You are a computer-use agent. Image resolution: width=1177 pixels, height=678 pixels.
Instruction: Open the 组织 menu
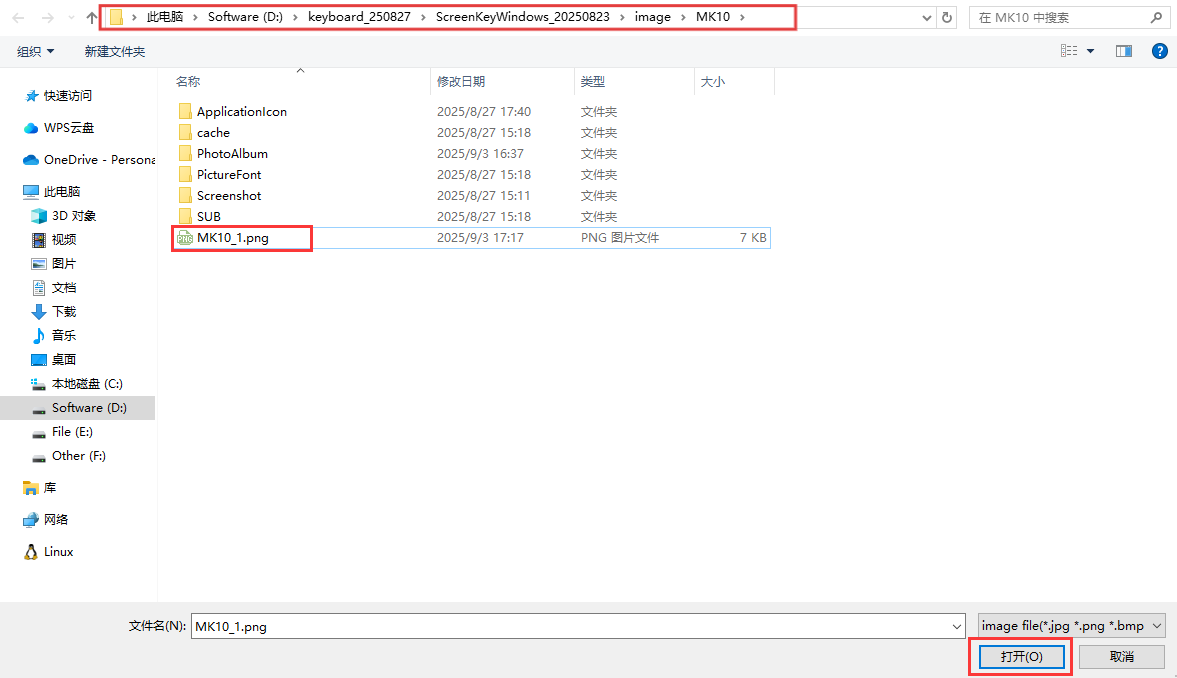[x=36, y=51]
